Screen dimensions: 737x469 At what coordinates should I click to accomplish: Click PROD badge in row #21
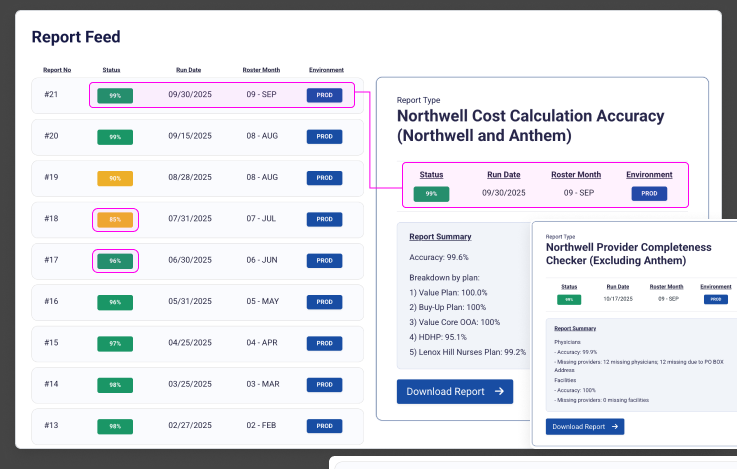(x=324, y=95)
